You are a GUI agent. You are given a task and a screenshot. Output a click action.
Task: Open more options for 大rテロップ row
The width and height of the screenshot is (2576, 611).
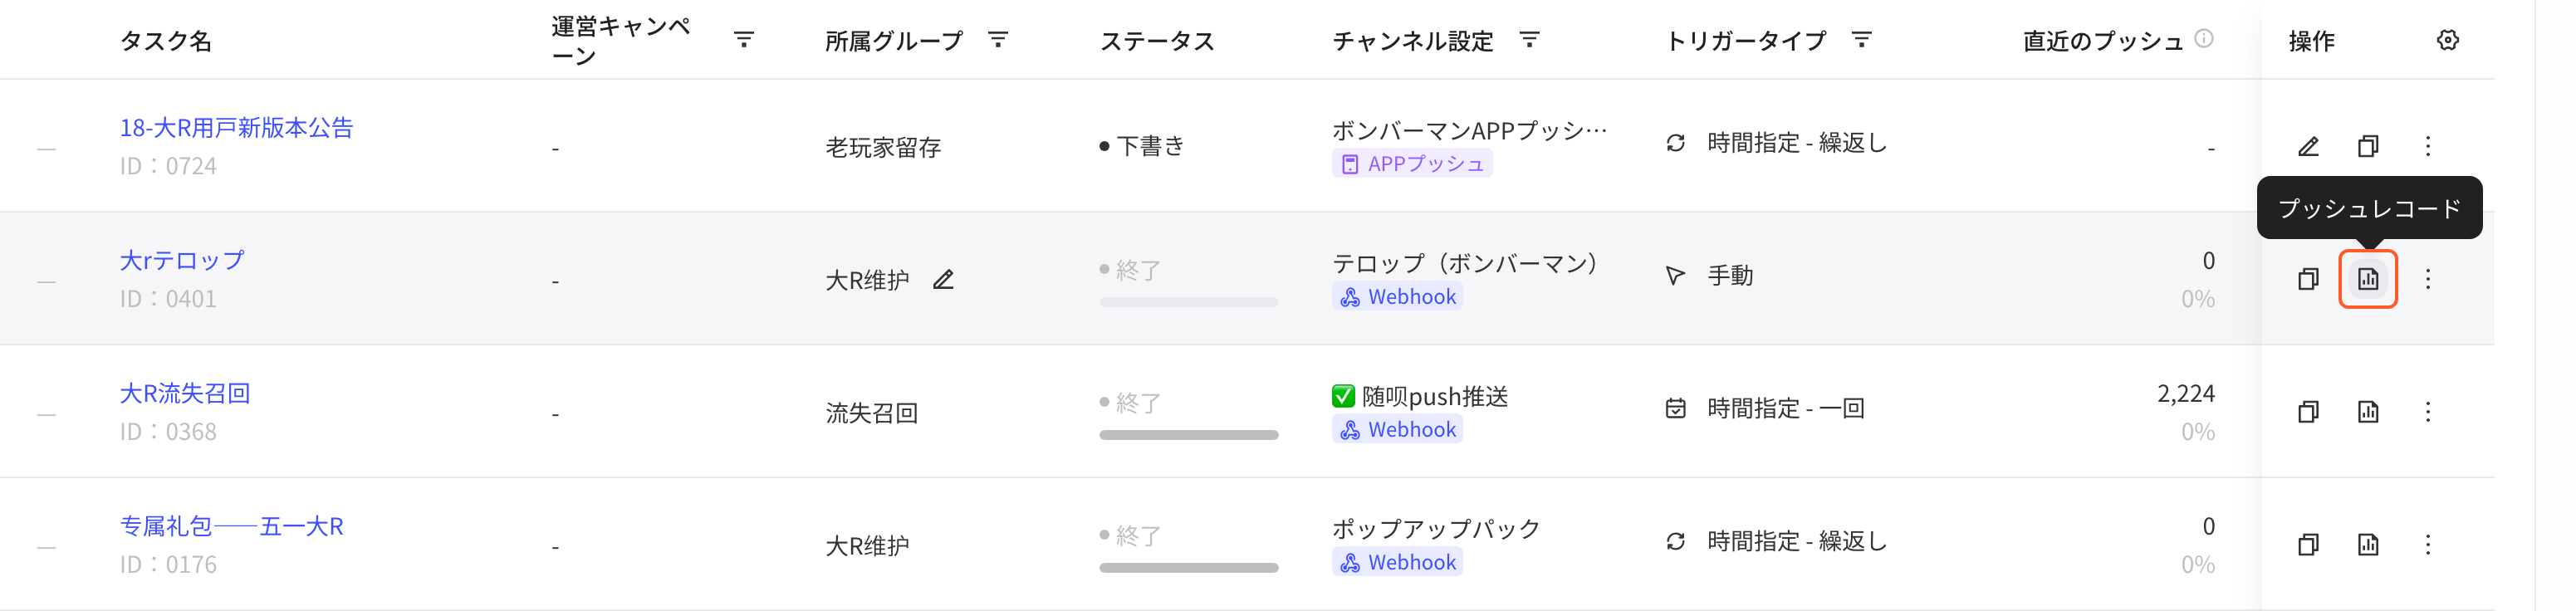point(2427,279)
